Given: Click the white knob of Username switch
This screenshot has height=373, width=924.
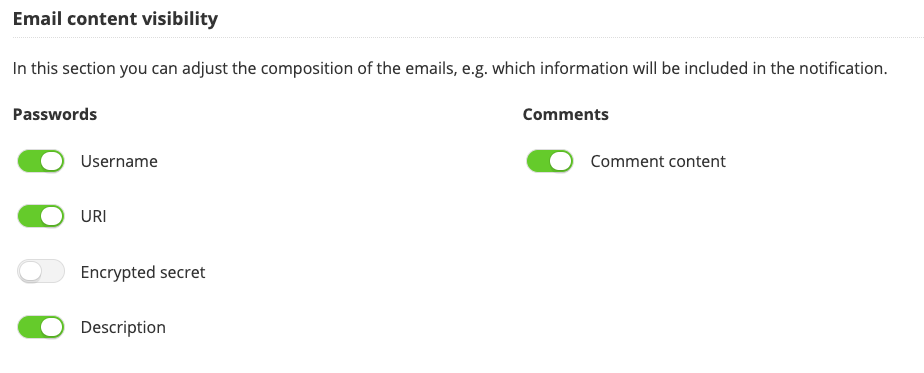Looking at the screenshot, I should 52,161.
